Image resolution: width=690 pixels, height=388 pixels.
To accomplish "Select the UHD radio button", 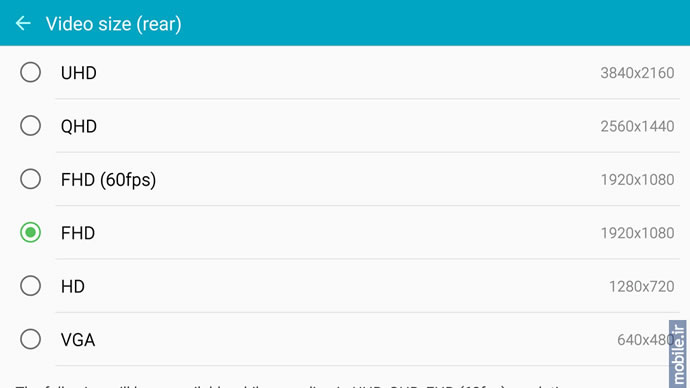I will (x=30, y=72).
